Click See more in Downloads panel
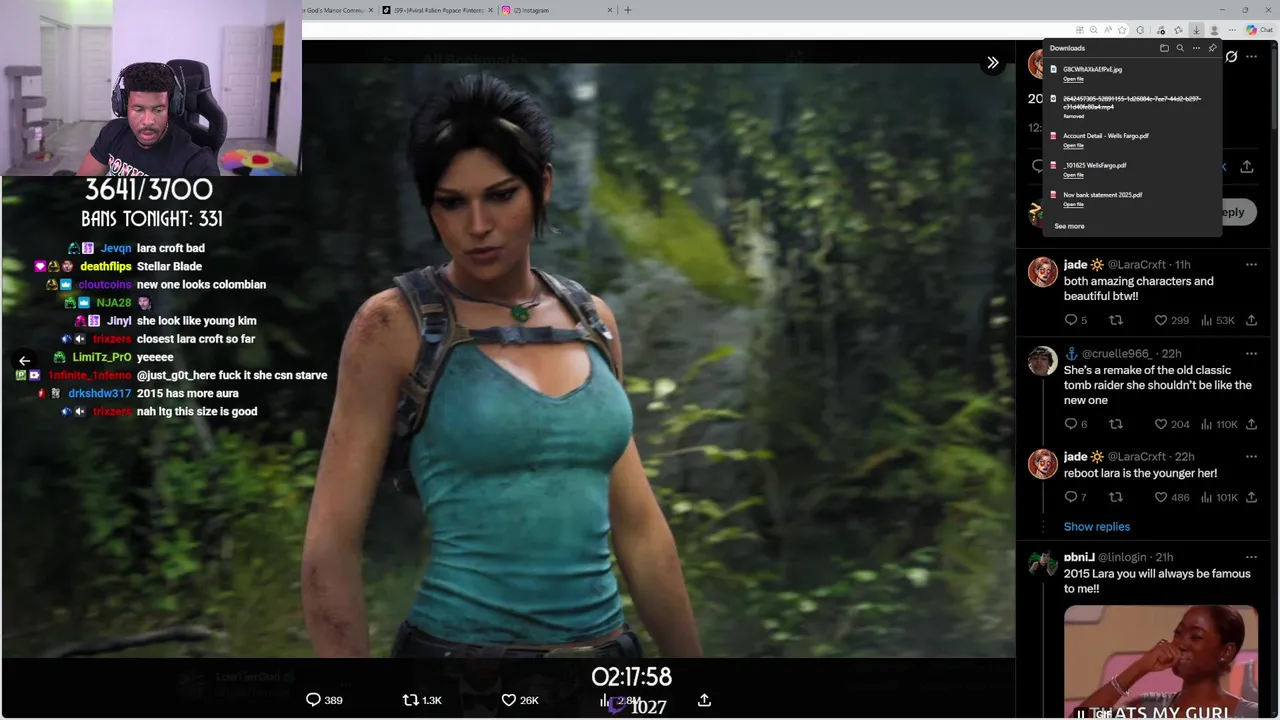Viewport: 1280px width, 720px height. [1069, 226]
